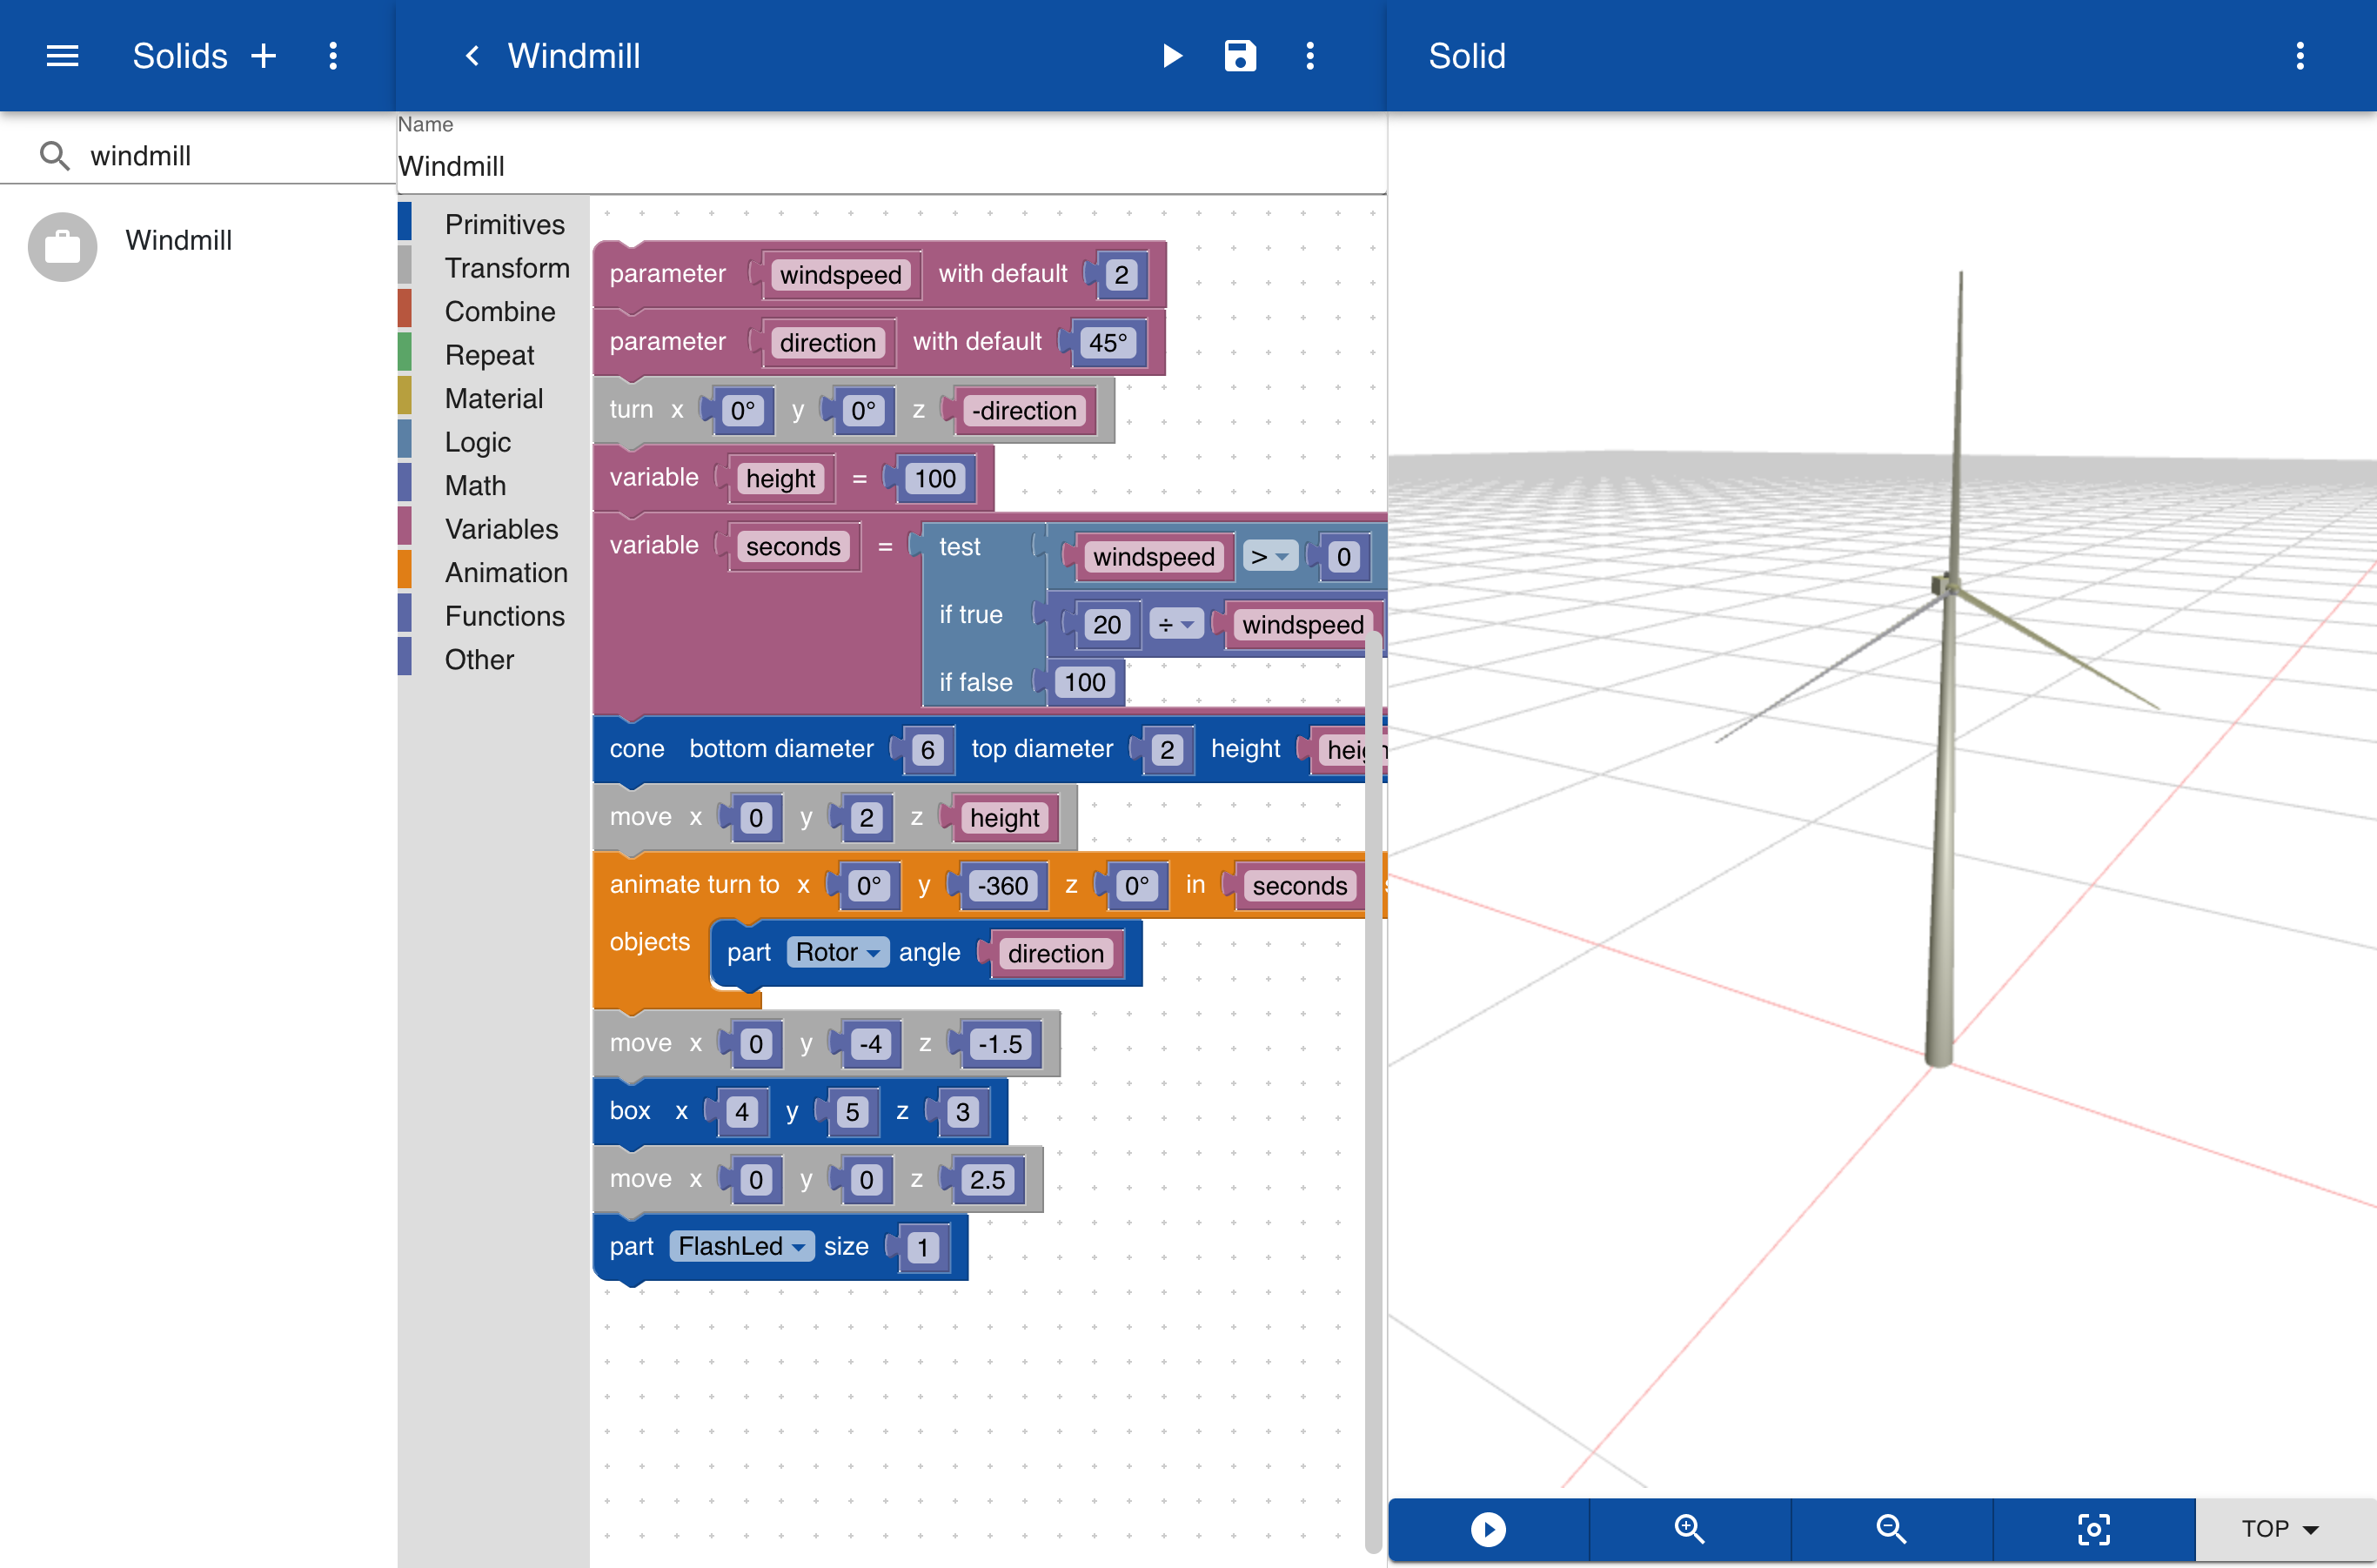Open the Rotor part dropdown
Screen dimensions: 2377x1568
[838, 953]
